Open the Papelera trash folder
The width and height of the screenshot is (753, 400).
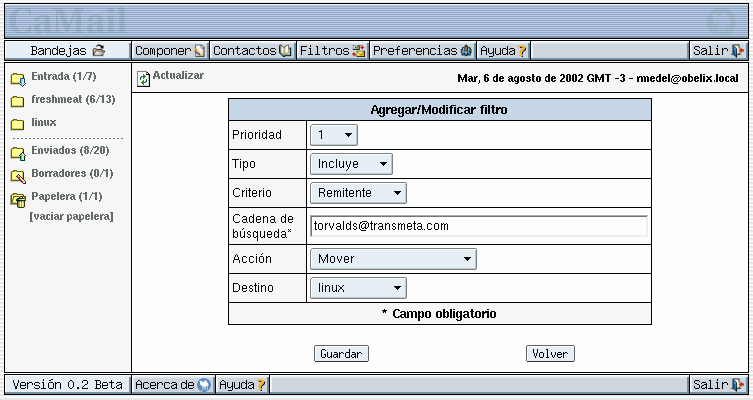click(66, 197)
